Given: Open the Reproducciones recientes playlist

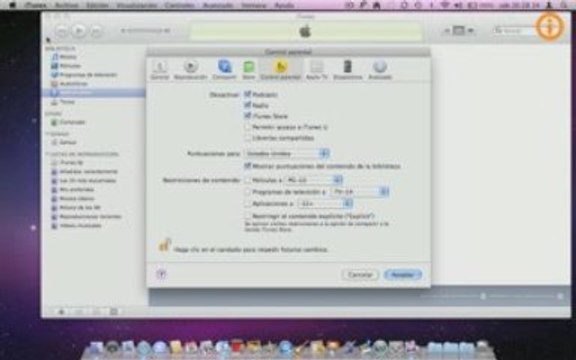Looking at the screenshot, I should [x=86, y=216].
